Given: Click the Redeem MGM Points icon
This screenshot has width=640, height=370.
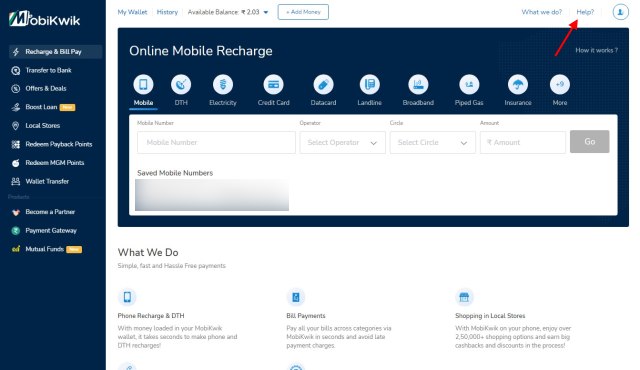Looking at the screenshot, I should [16, 163].
